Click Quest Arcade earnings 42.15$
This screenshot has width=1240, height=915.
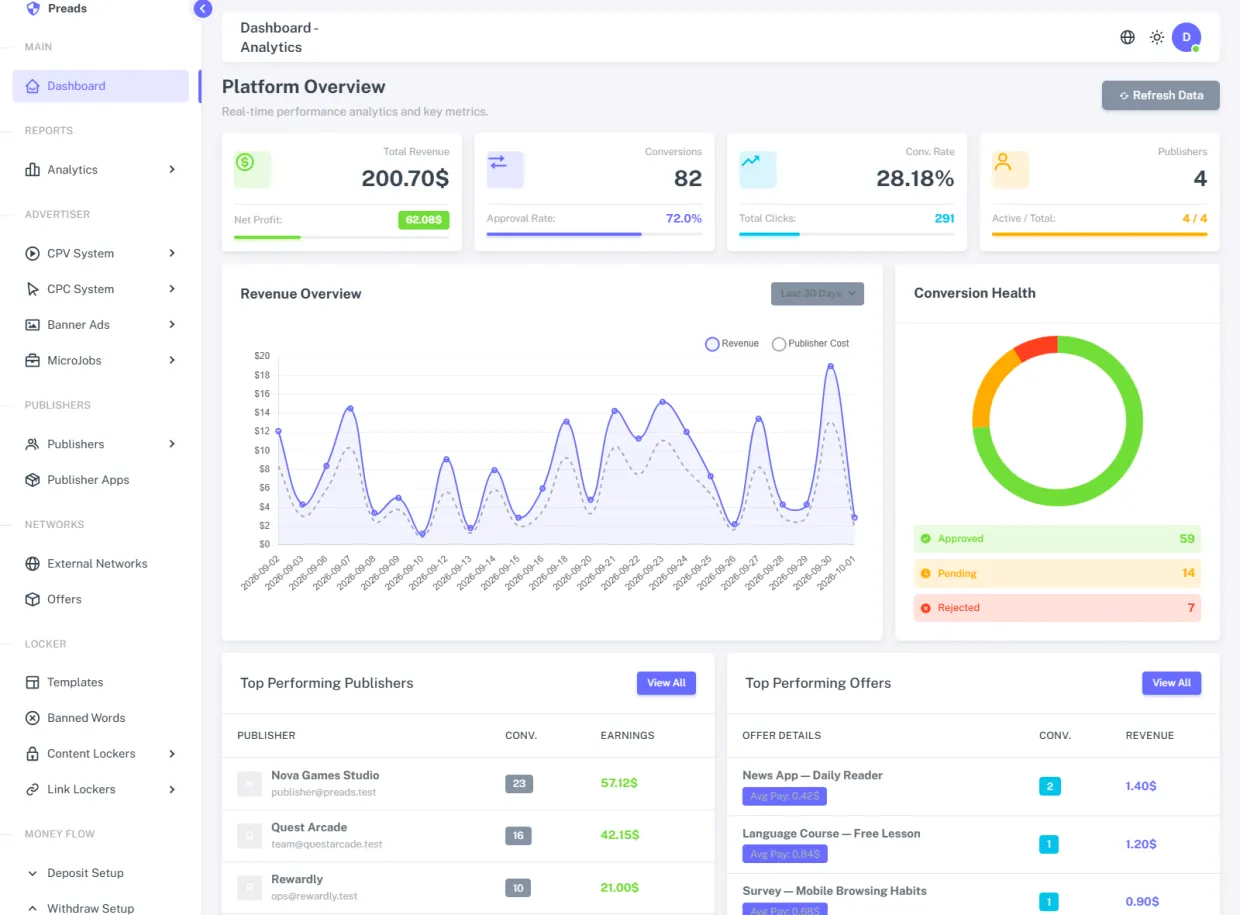tap(620, 835)
